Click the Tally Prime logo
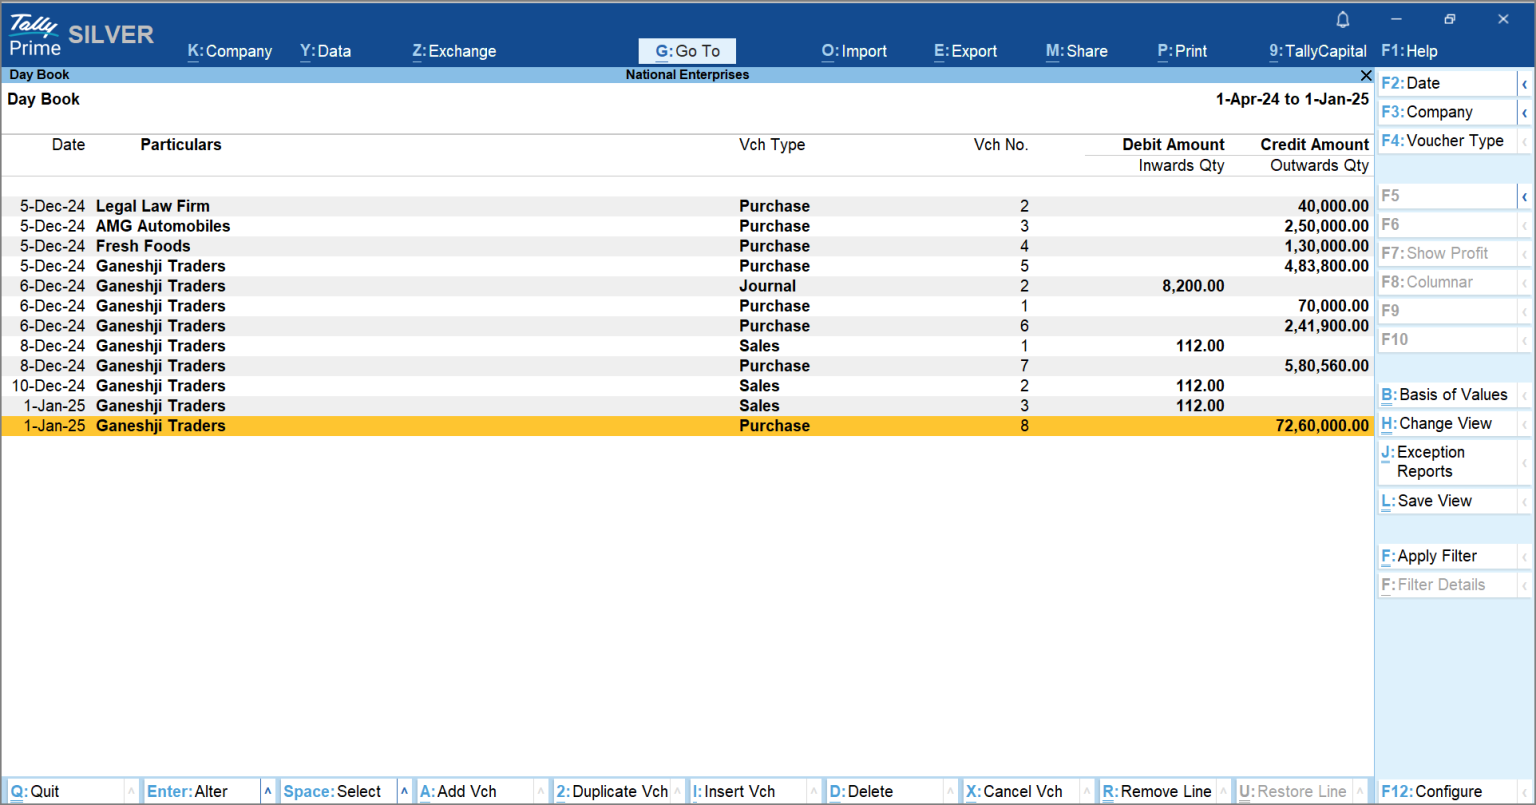1536x805 pixels. pyautogui.click(x=35, y=33)
